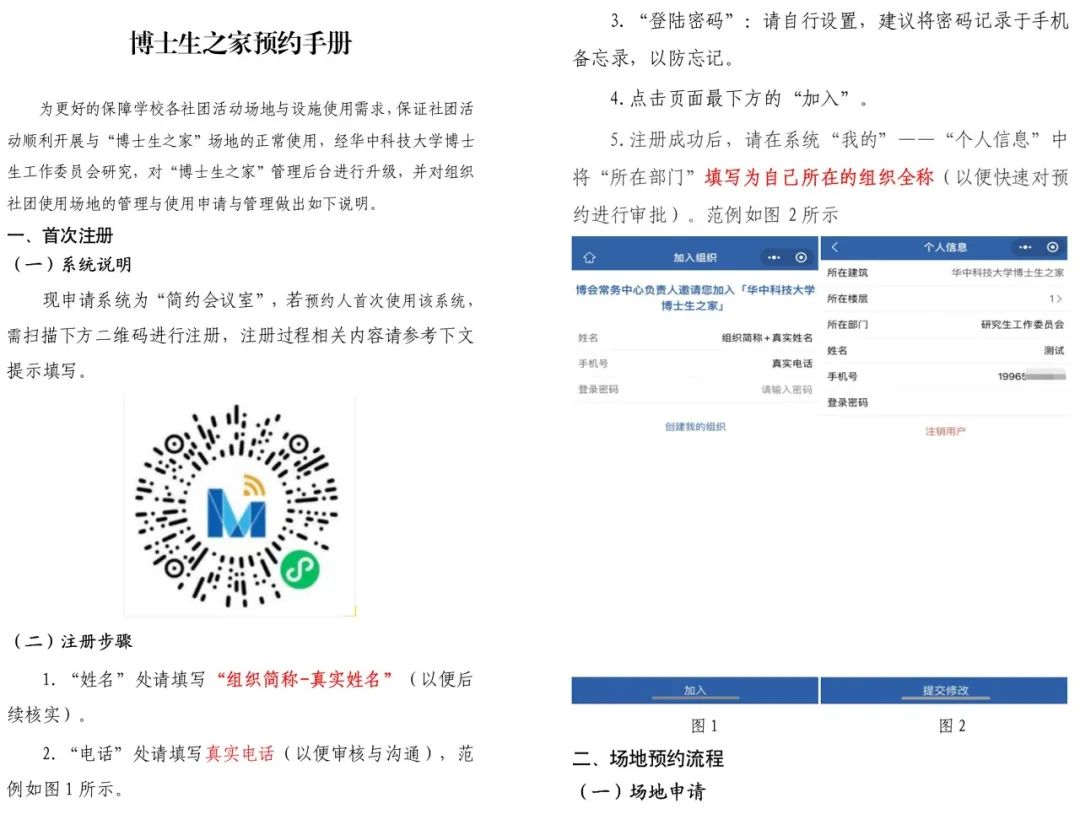
Task: Open the three-dots menu in 个人信息 header
Action: tap(1025, 247)
